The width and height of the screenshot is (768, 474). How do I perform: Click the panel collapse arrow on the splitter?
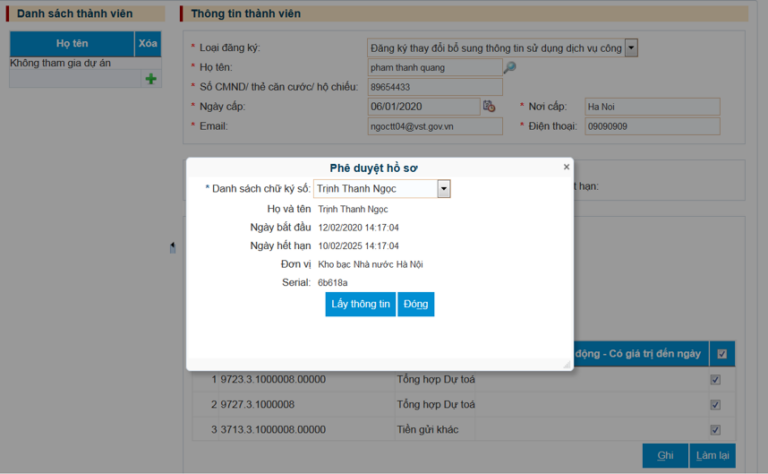click(172, 247)
